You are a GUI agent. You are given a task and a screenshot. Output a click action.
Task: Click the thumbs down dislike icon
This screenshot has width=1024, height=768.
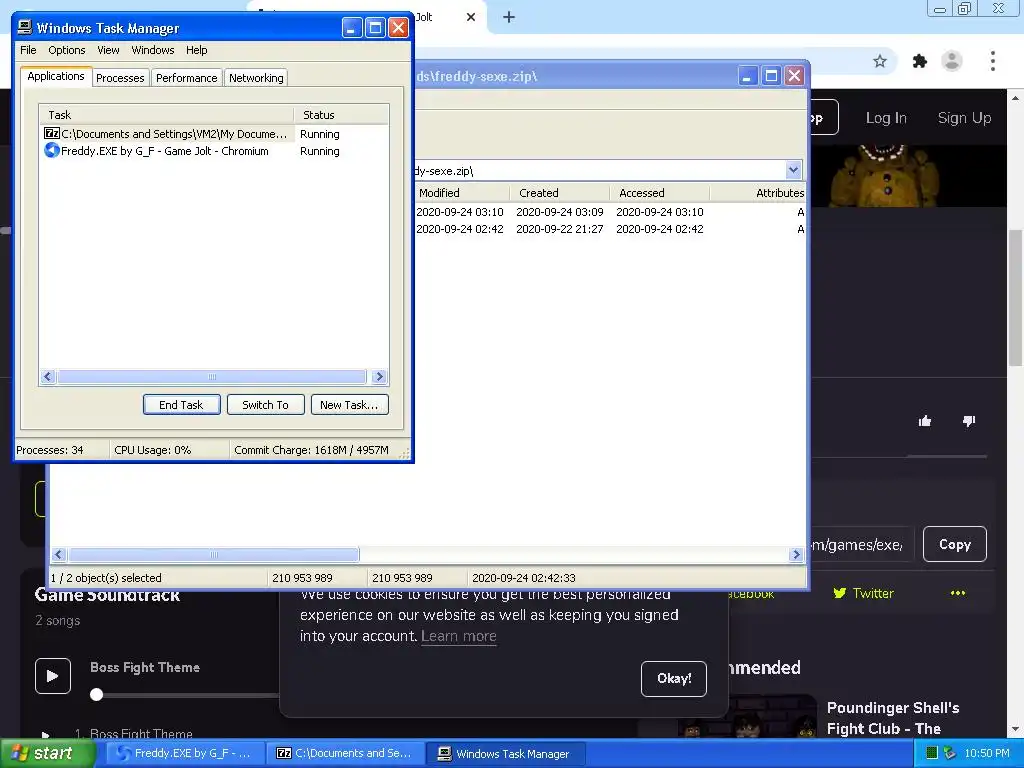[969, 421]
